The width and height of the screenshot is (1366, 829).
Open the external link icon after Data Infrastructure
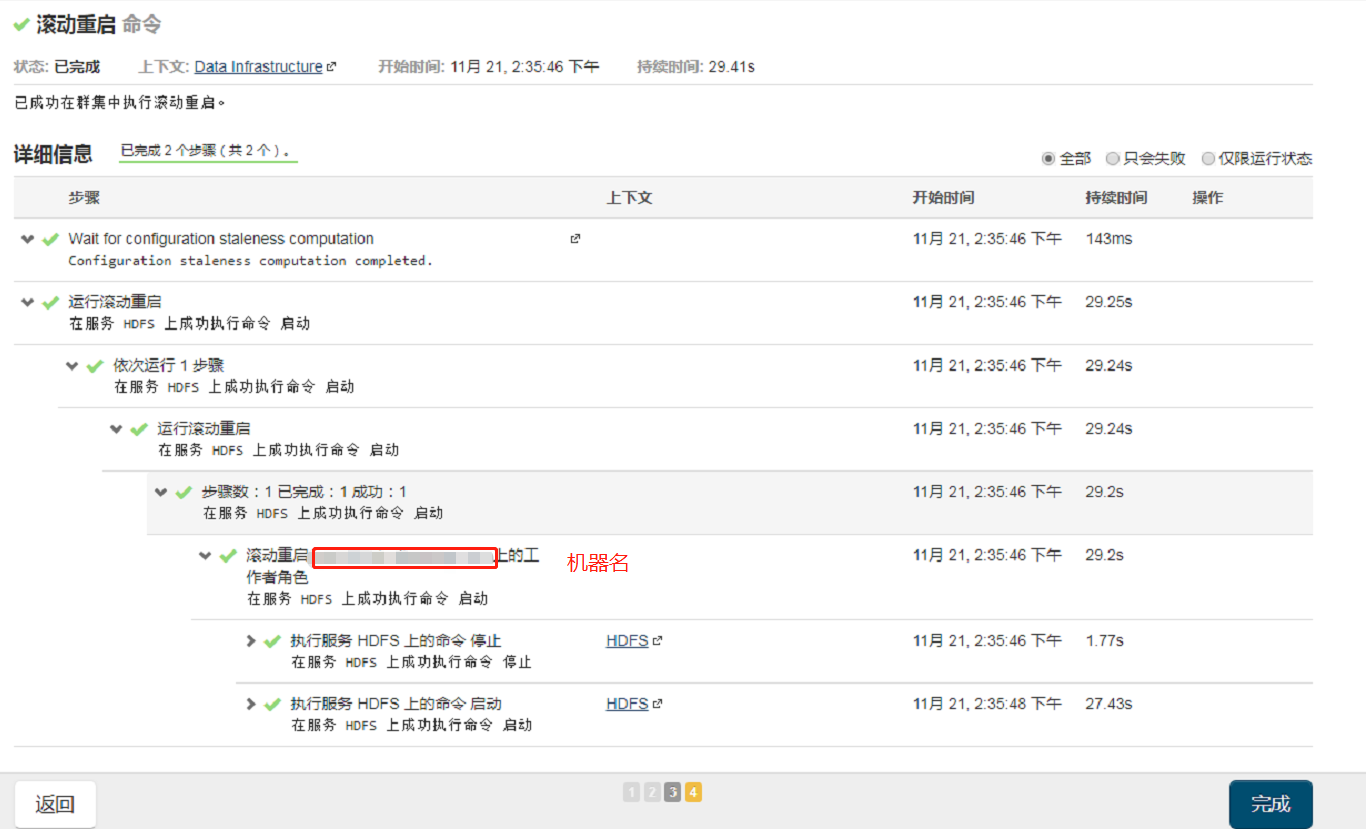[x=330, y=66]
